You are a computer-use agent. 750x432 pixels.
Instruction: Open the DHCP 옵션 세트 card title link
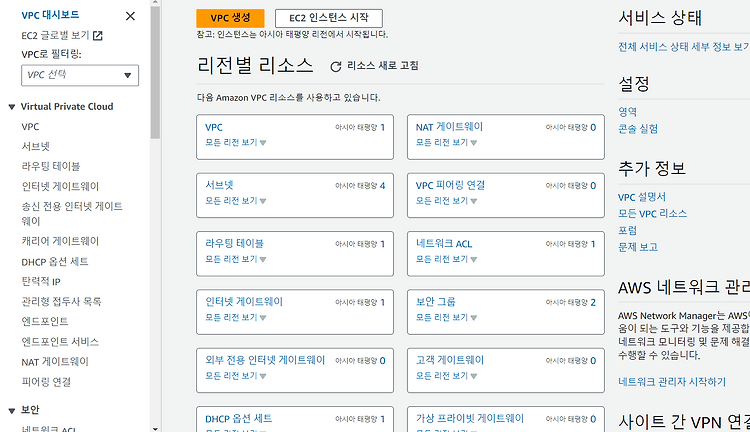click(239, 419)
